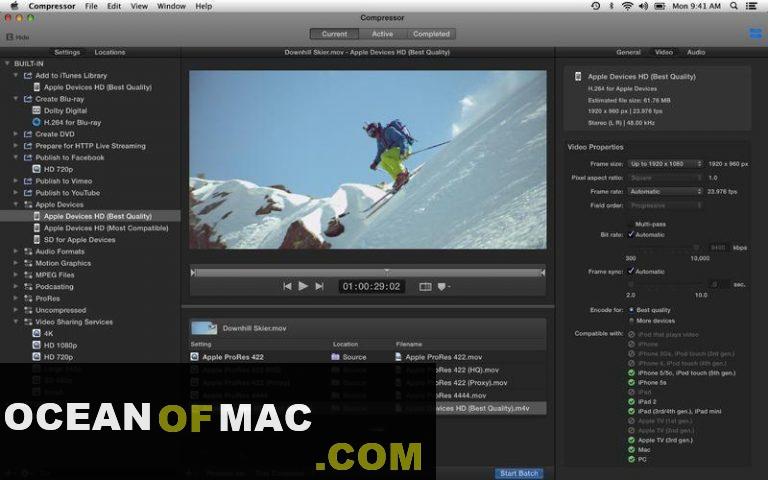Collapse the BUILT-IN group

pos(7,63)
